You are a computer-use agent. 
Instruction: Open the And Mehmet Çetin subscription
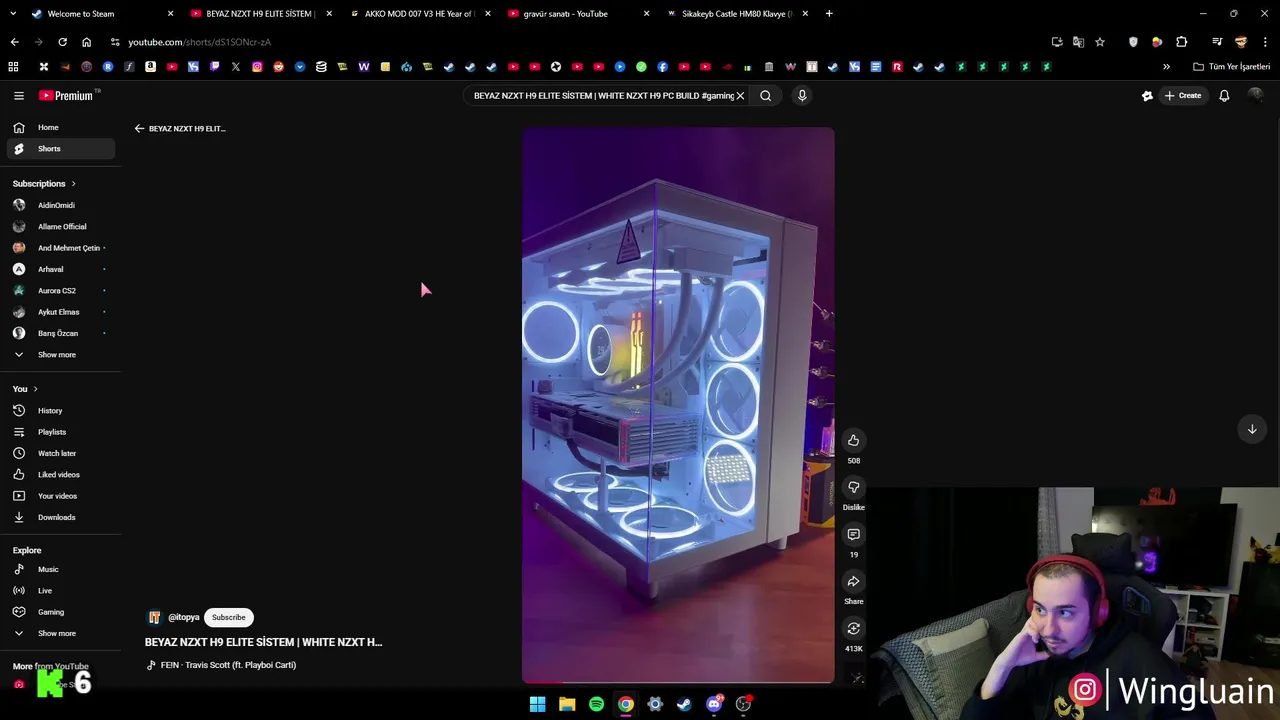(61, 248)
